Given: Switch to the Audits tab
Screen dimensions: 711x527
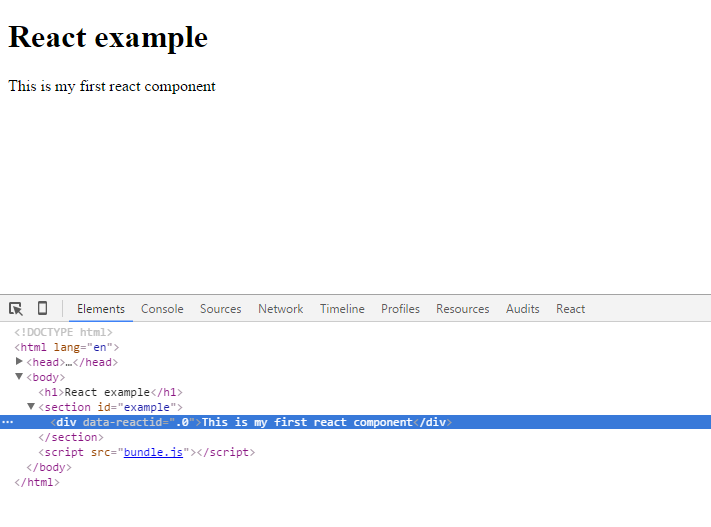Looking at the screenshot, I should (x=522, y=309).
